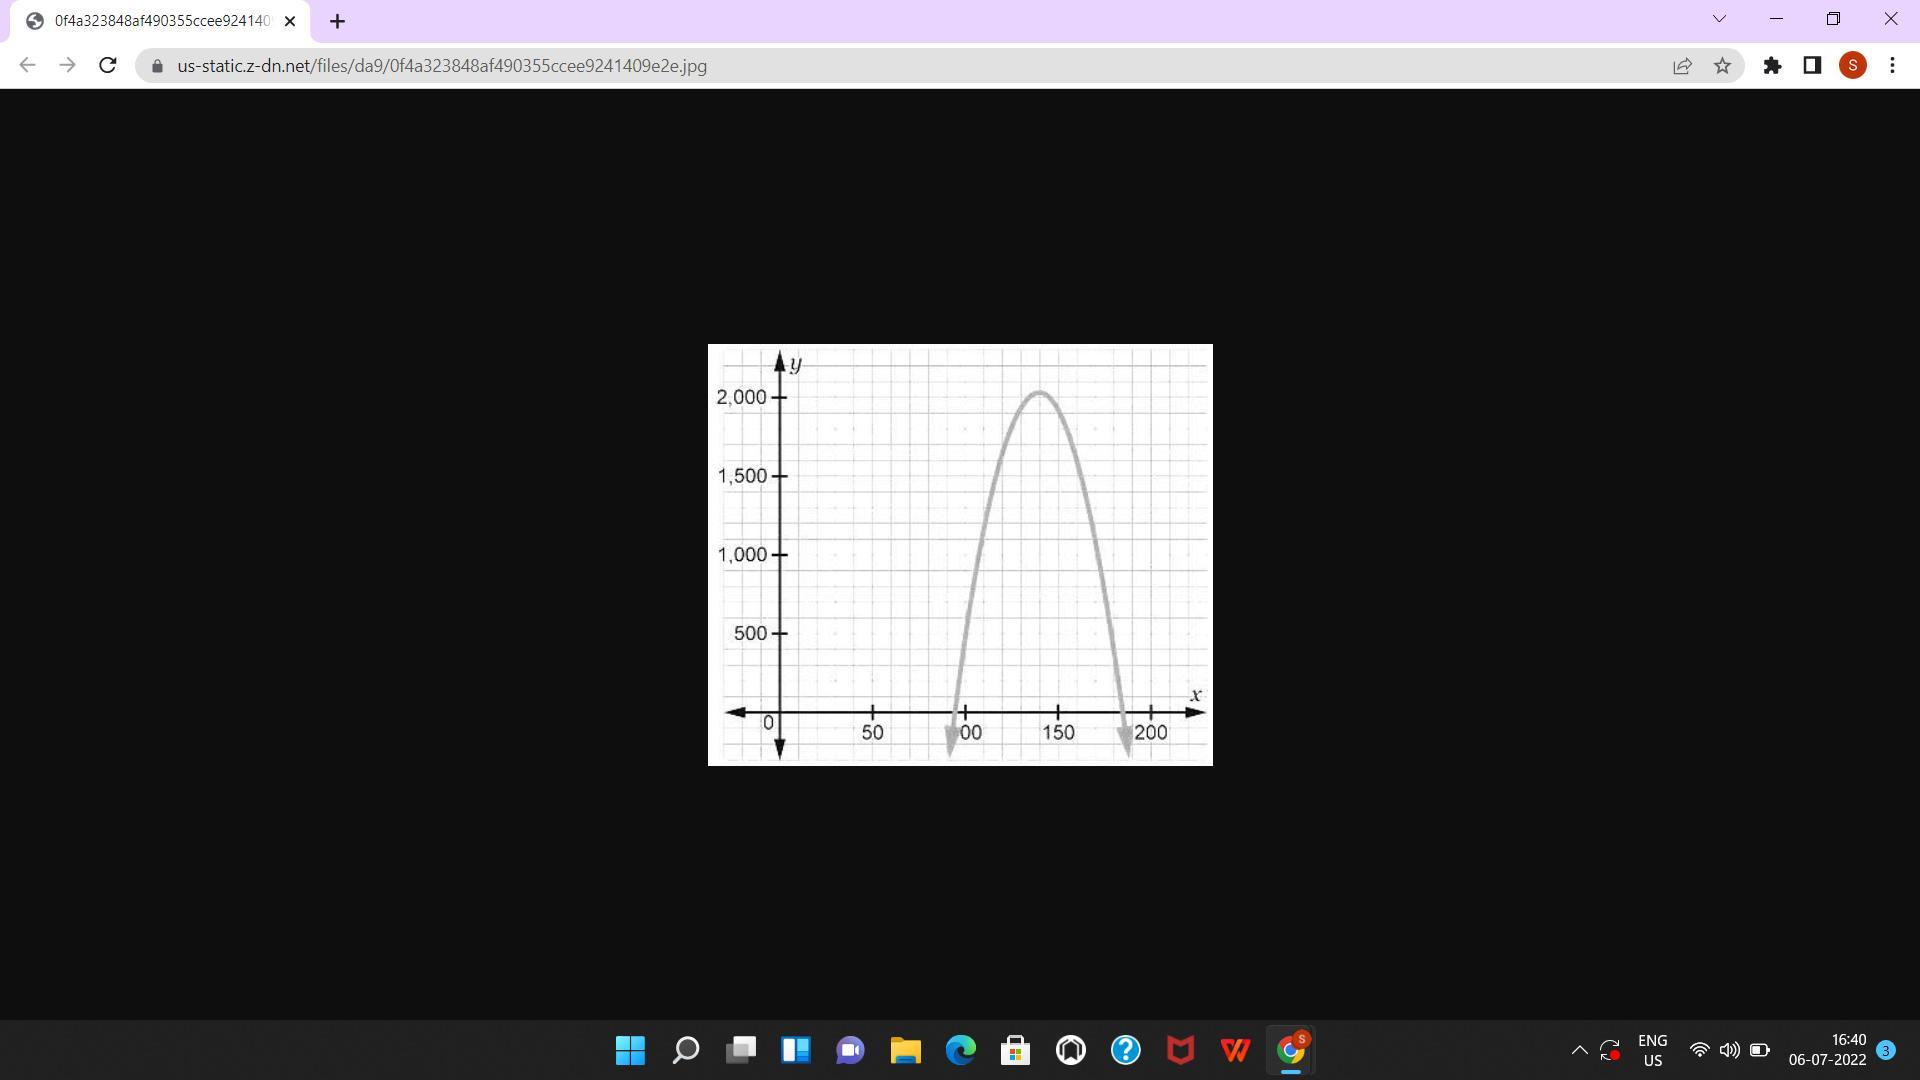Expand the tab search chevron

[1719, 19]
